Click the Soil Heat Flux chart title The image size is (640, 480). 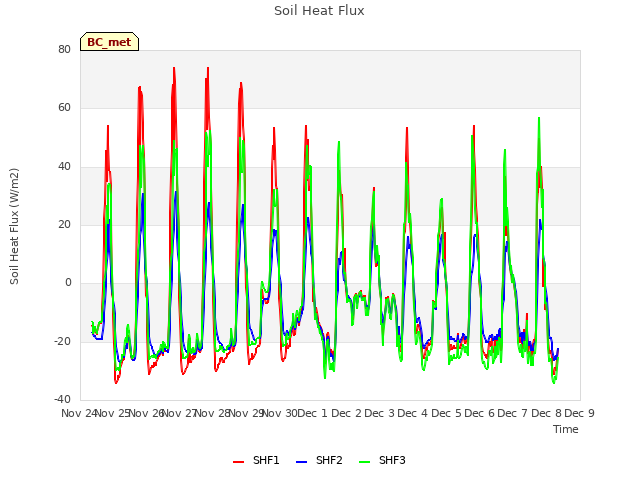tap(319, 11)
